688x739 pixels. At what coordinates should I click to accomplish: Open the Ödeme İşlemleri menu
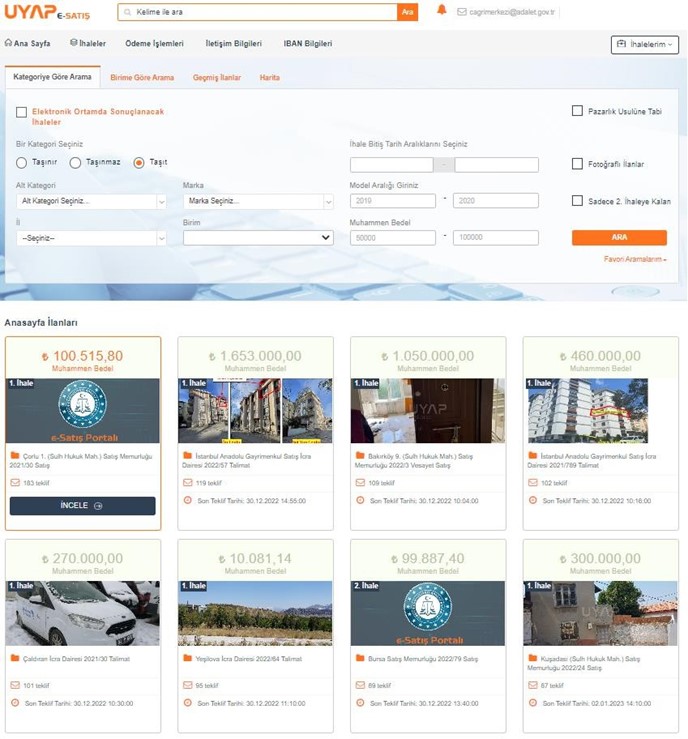[154, 44]
